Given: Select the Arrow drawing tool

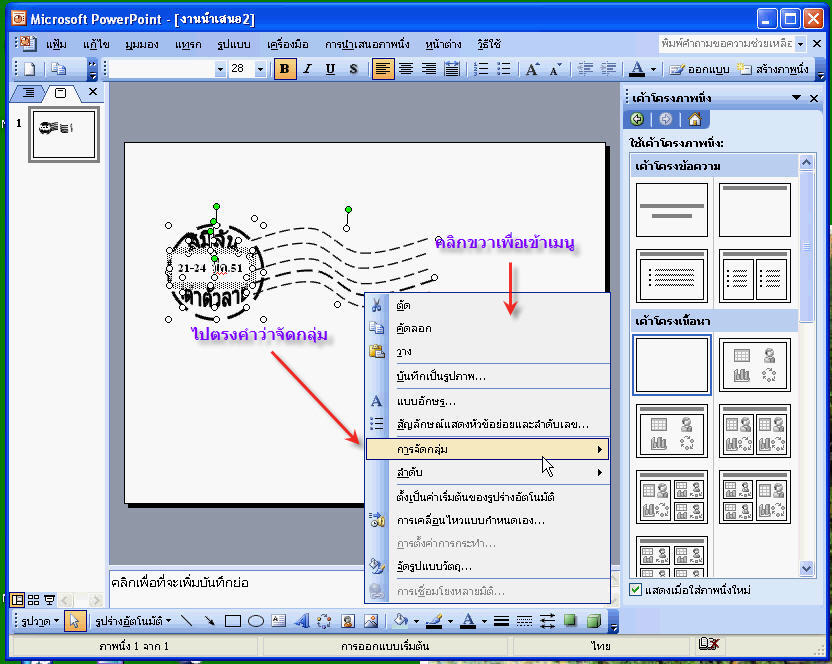Looking at the screenshot, I should [x=210, y=620].
